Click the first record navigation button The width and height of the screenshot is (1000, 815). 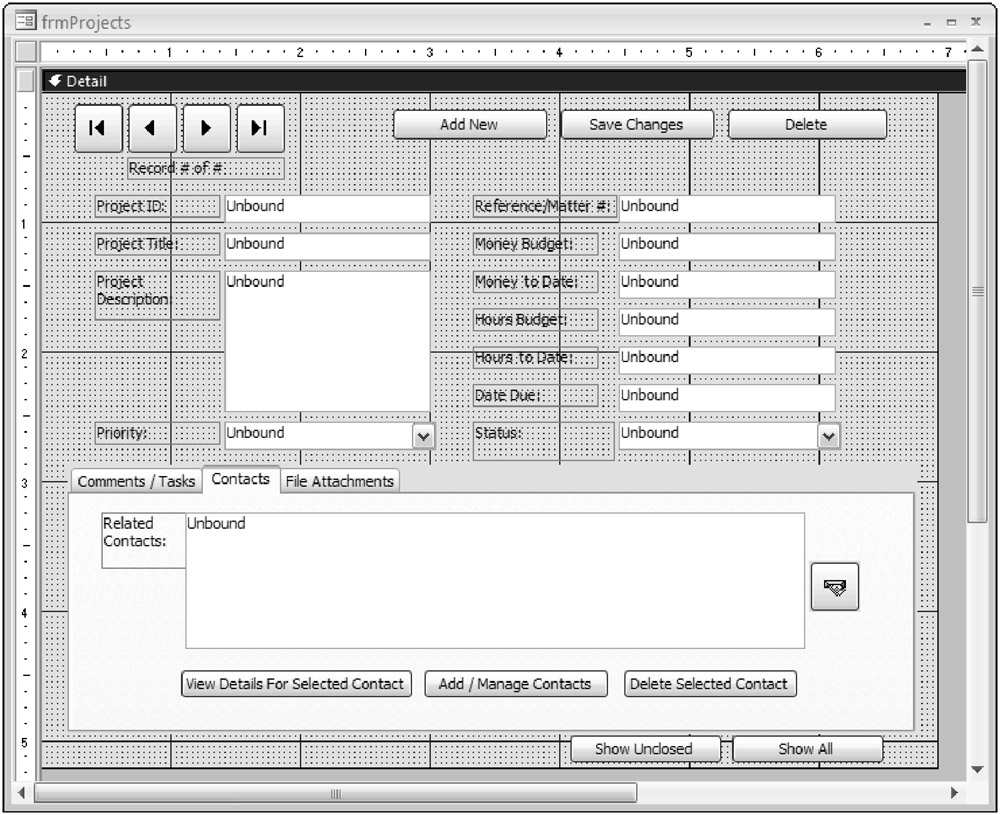(98, 128)
